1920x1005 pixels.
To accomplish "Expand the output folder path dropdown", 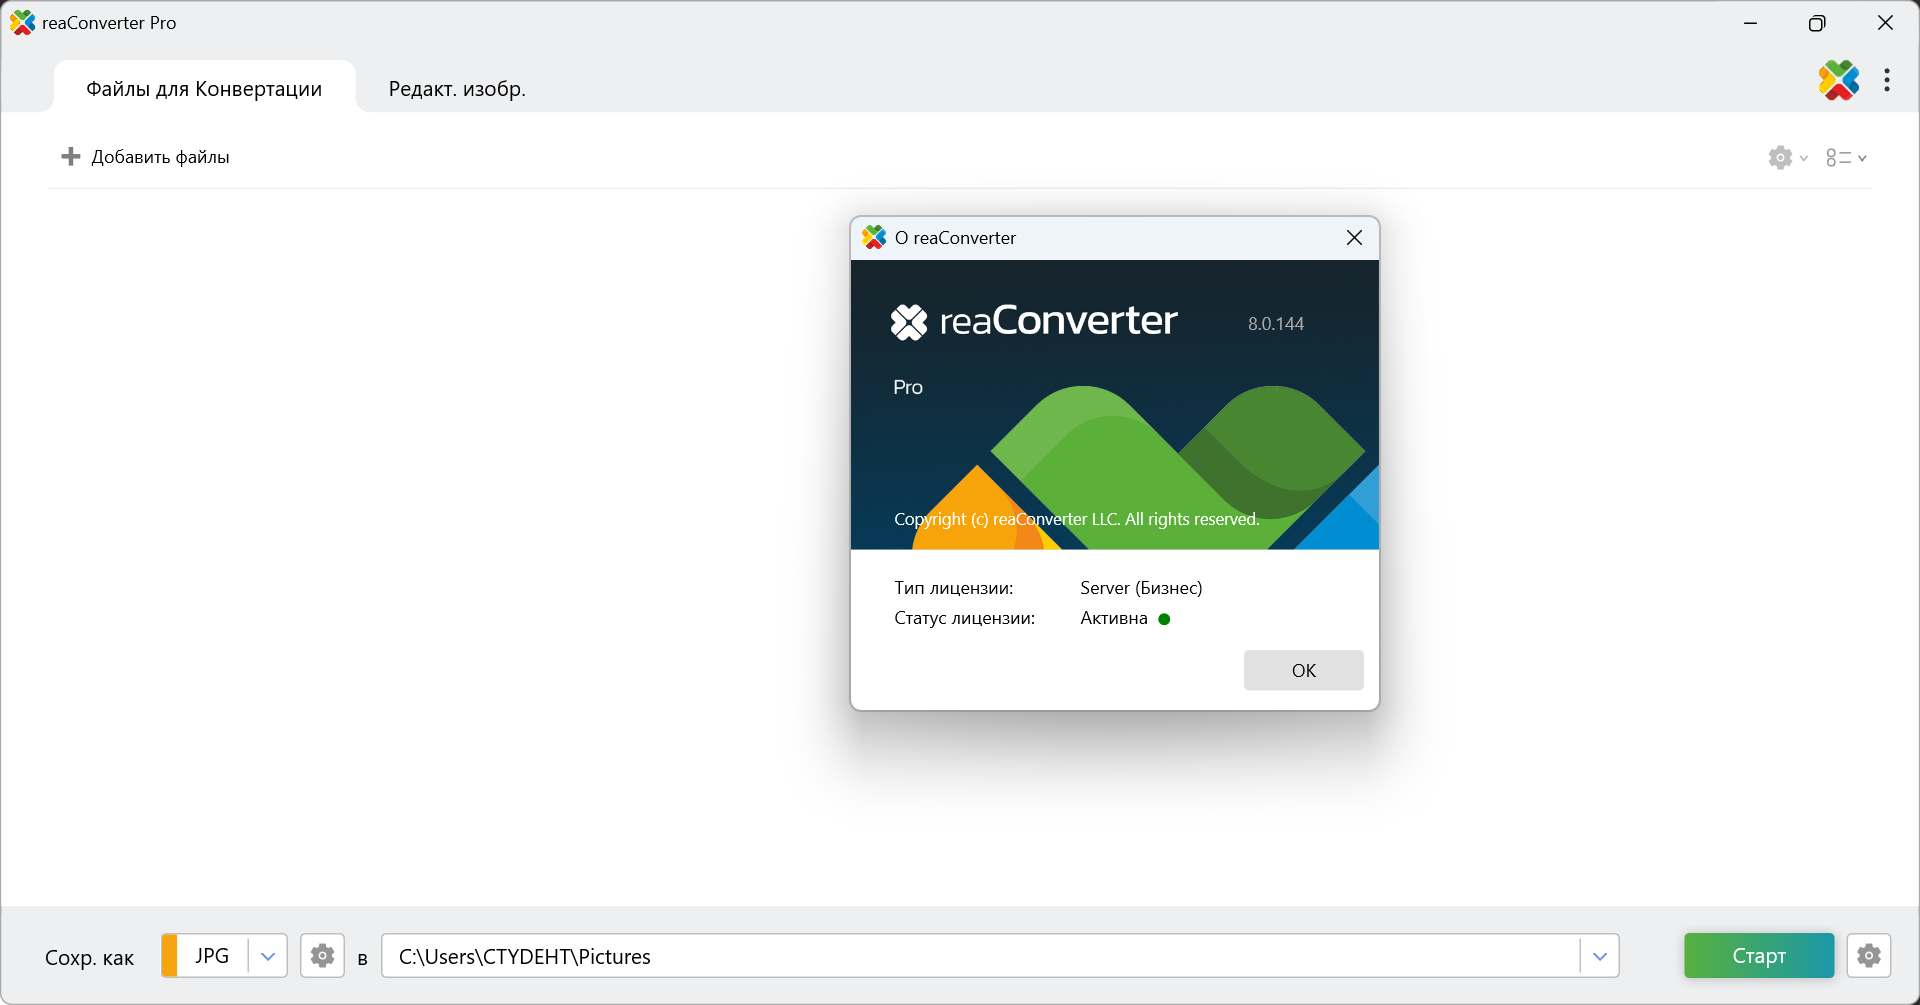I will pyautogui.click(x=1599, y=956).
